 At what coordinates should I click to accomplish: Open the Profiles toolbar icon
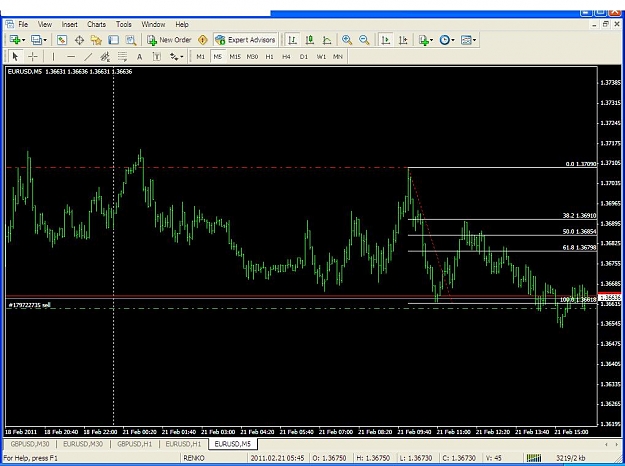coord(36,40)
